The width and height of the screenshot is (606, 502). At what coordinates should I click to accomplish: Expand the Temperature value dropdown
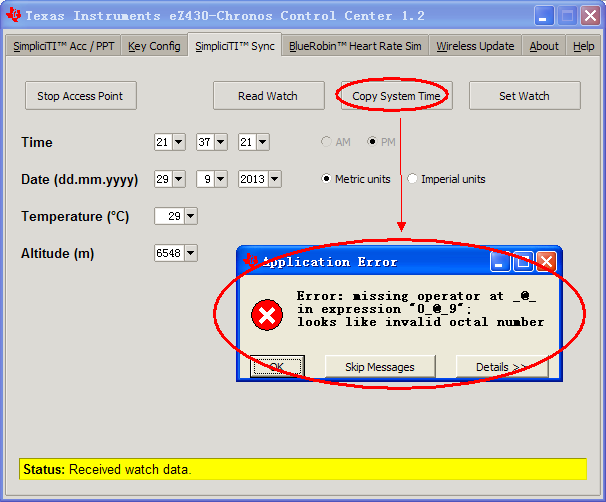[x=191, y=216]
